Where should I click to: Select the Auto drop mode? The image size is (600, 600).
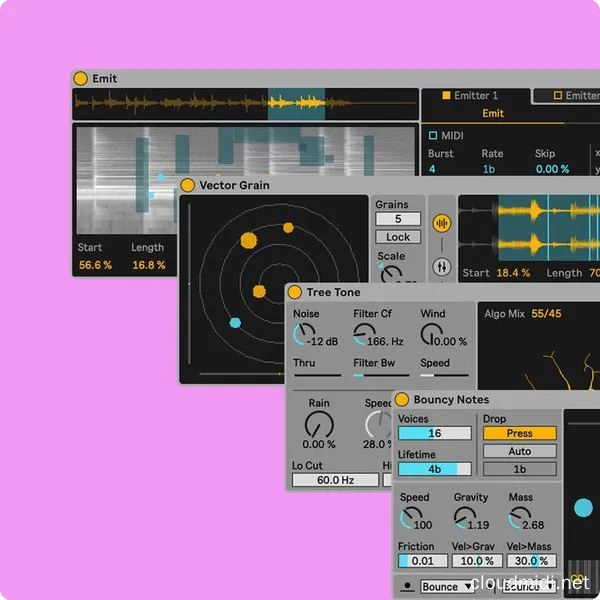(519, 451)
